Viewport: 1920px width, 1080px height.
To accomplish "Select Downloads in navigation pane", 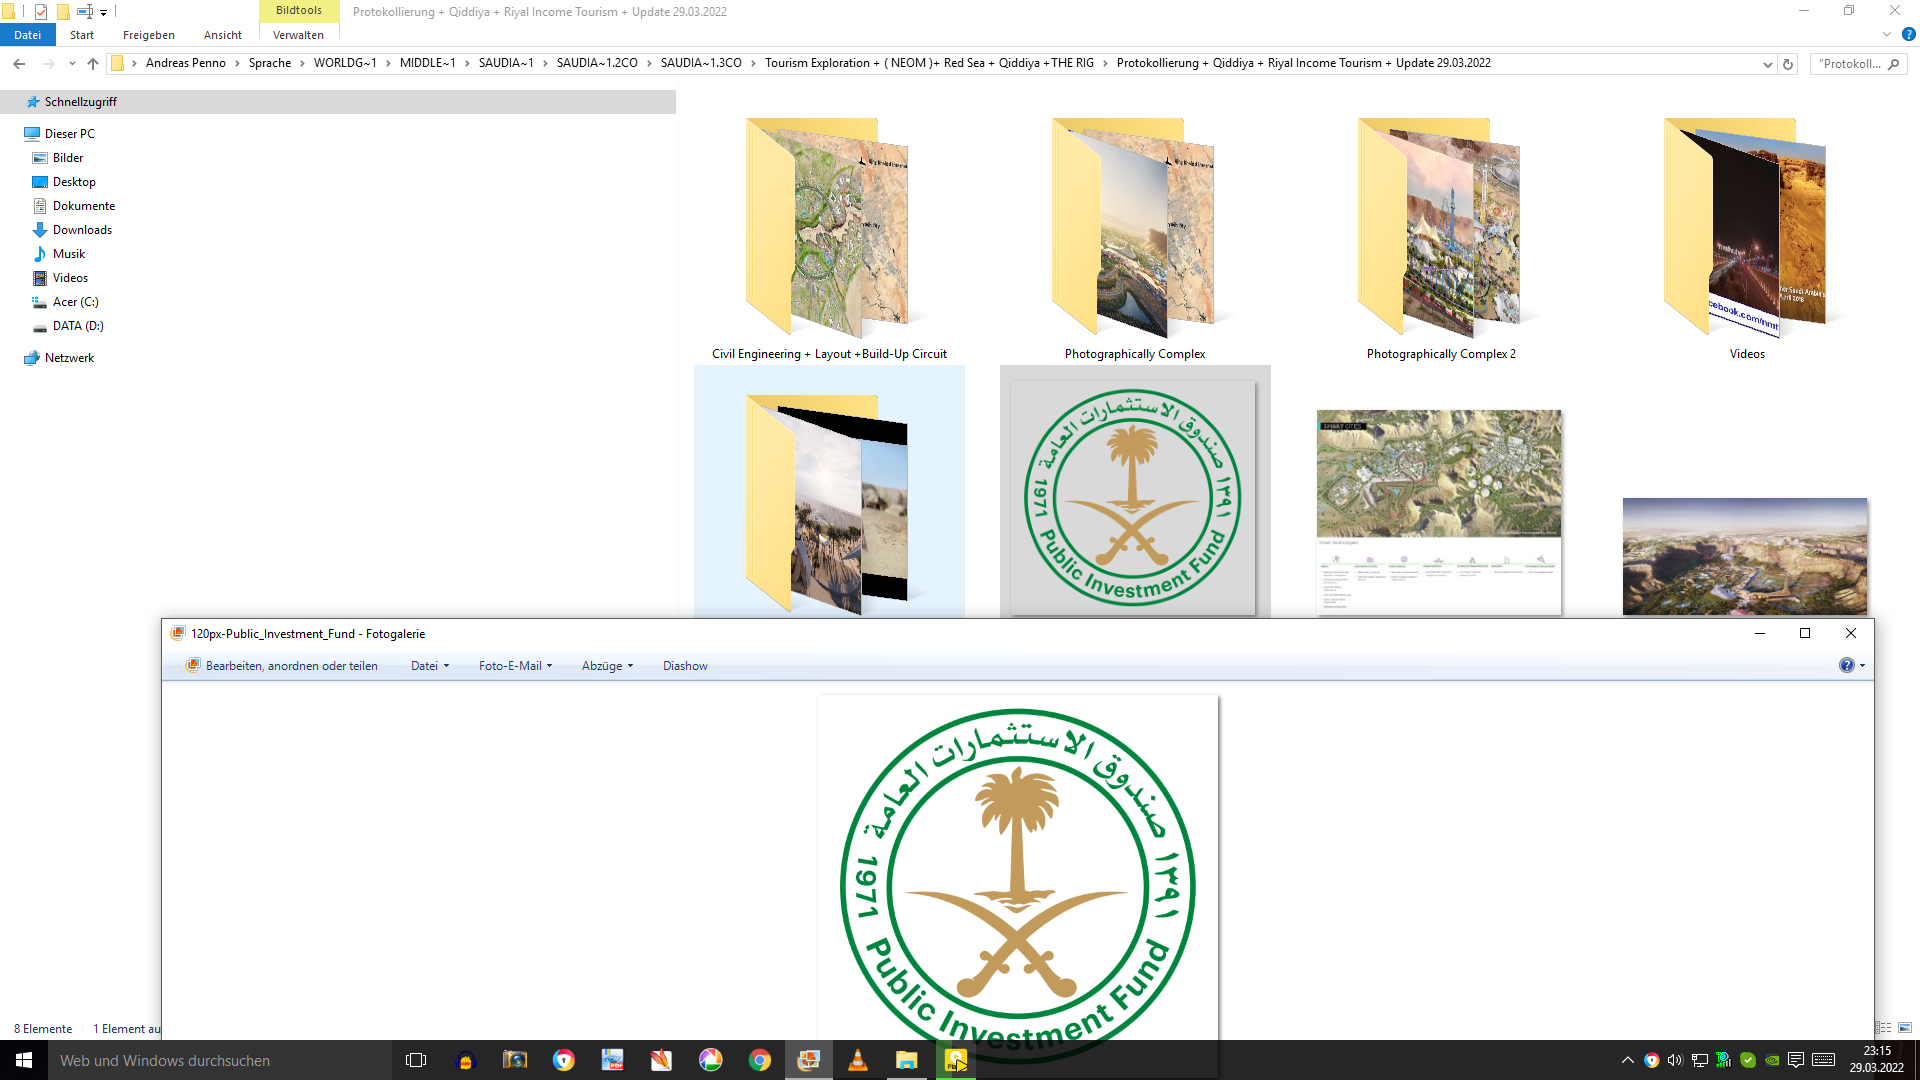I will click(82, 230).
